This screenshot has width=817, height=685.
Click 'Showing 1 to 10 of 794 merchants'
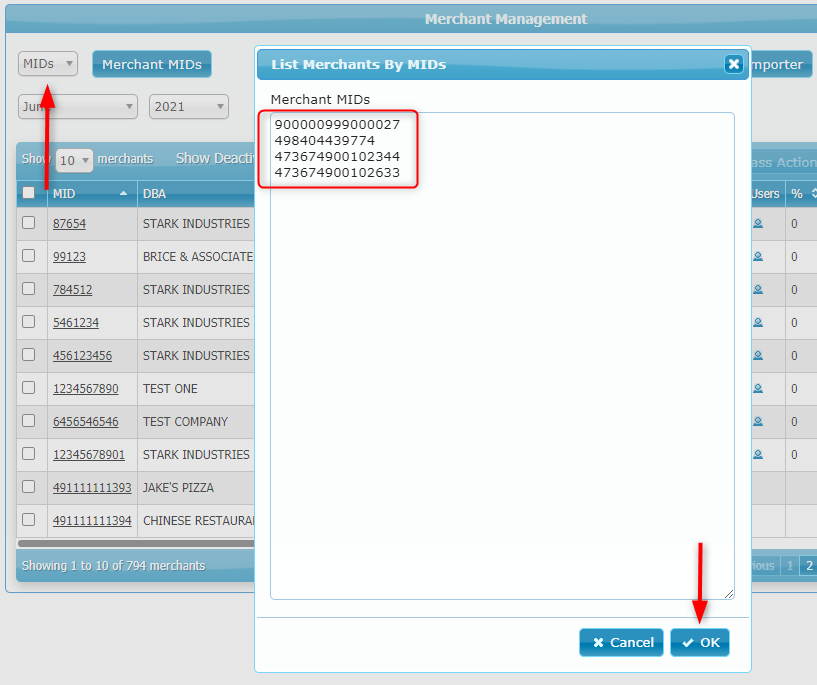114,566
